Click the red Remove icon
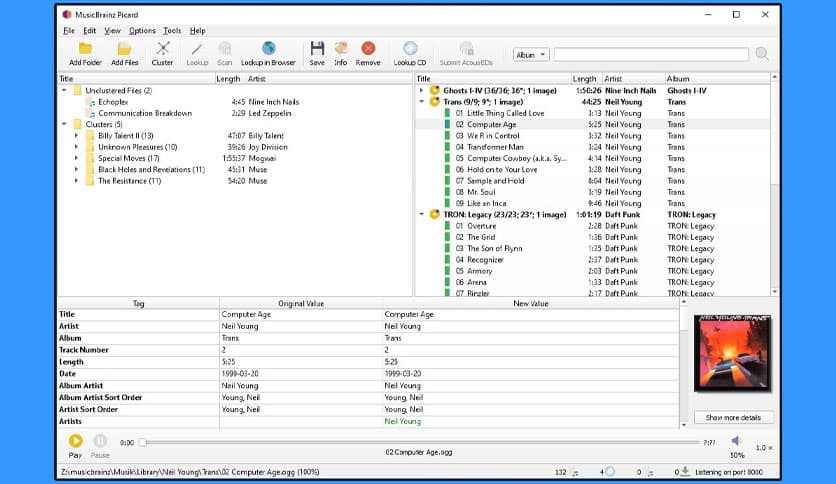 click(x=368, y=49)
